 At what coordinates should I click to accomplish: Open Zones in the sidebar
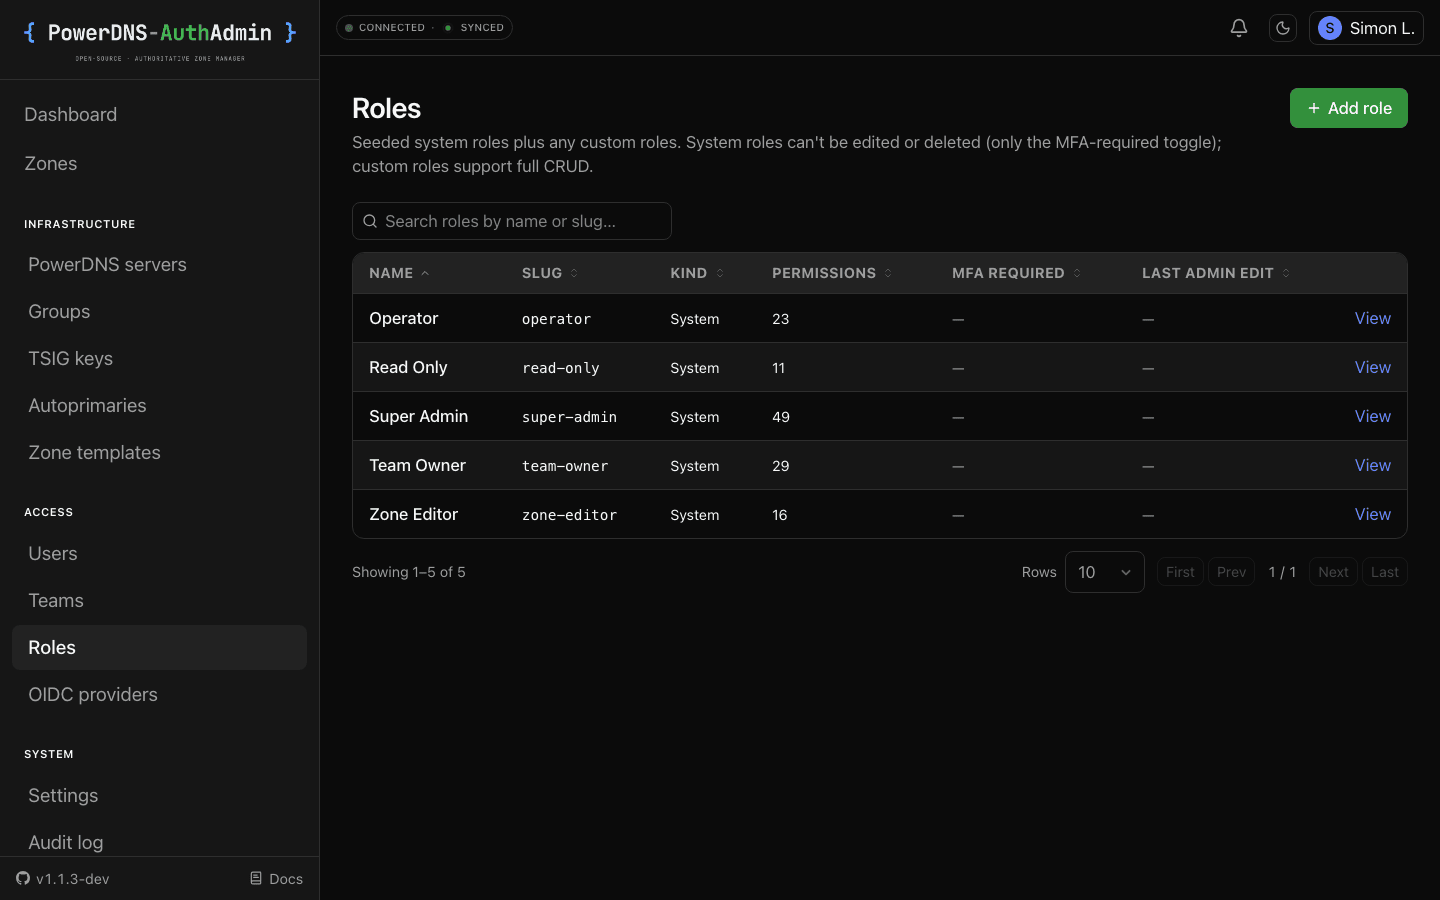(x=160, y=163)
